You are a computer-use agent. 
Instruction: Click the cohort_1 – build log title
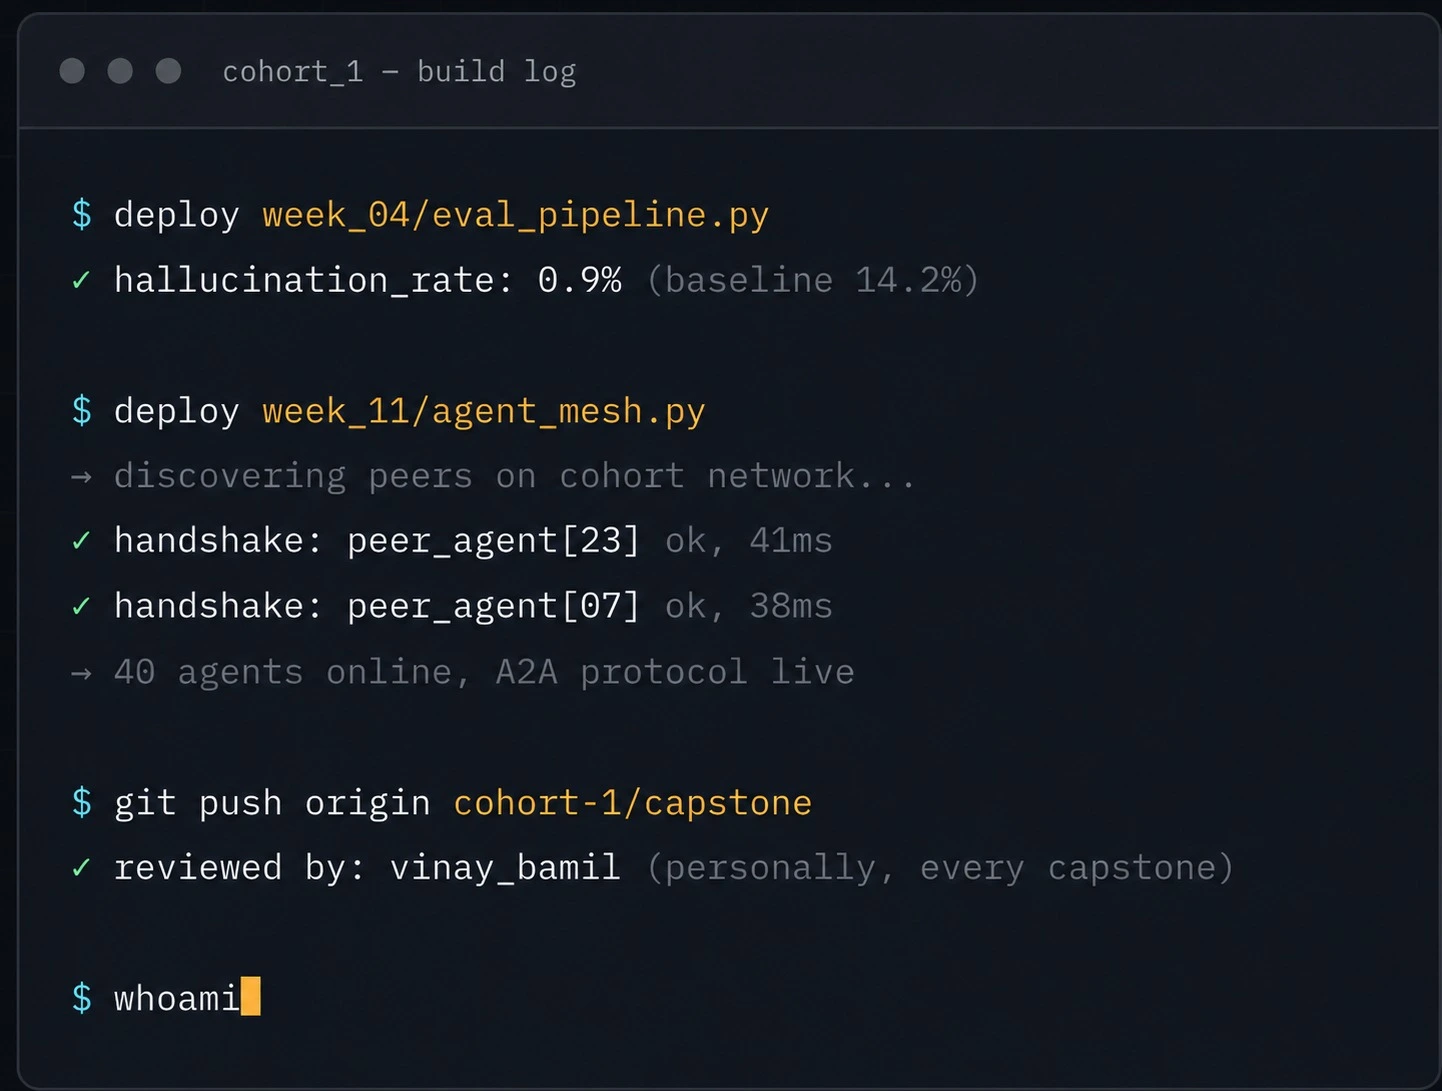point(399,72)
